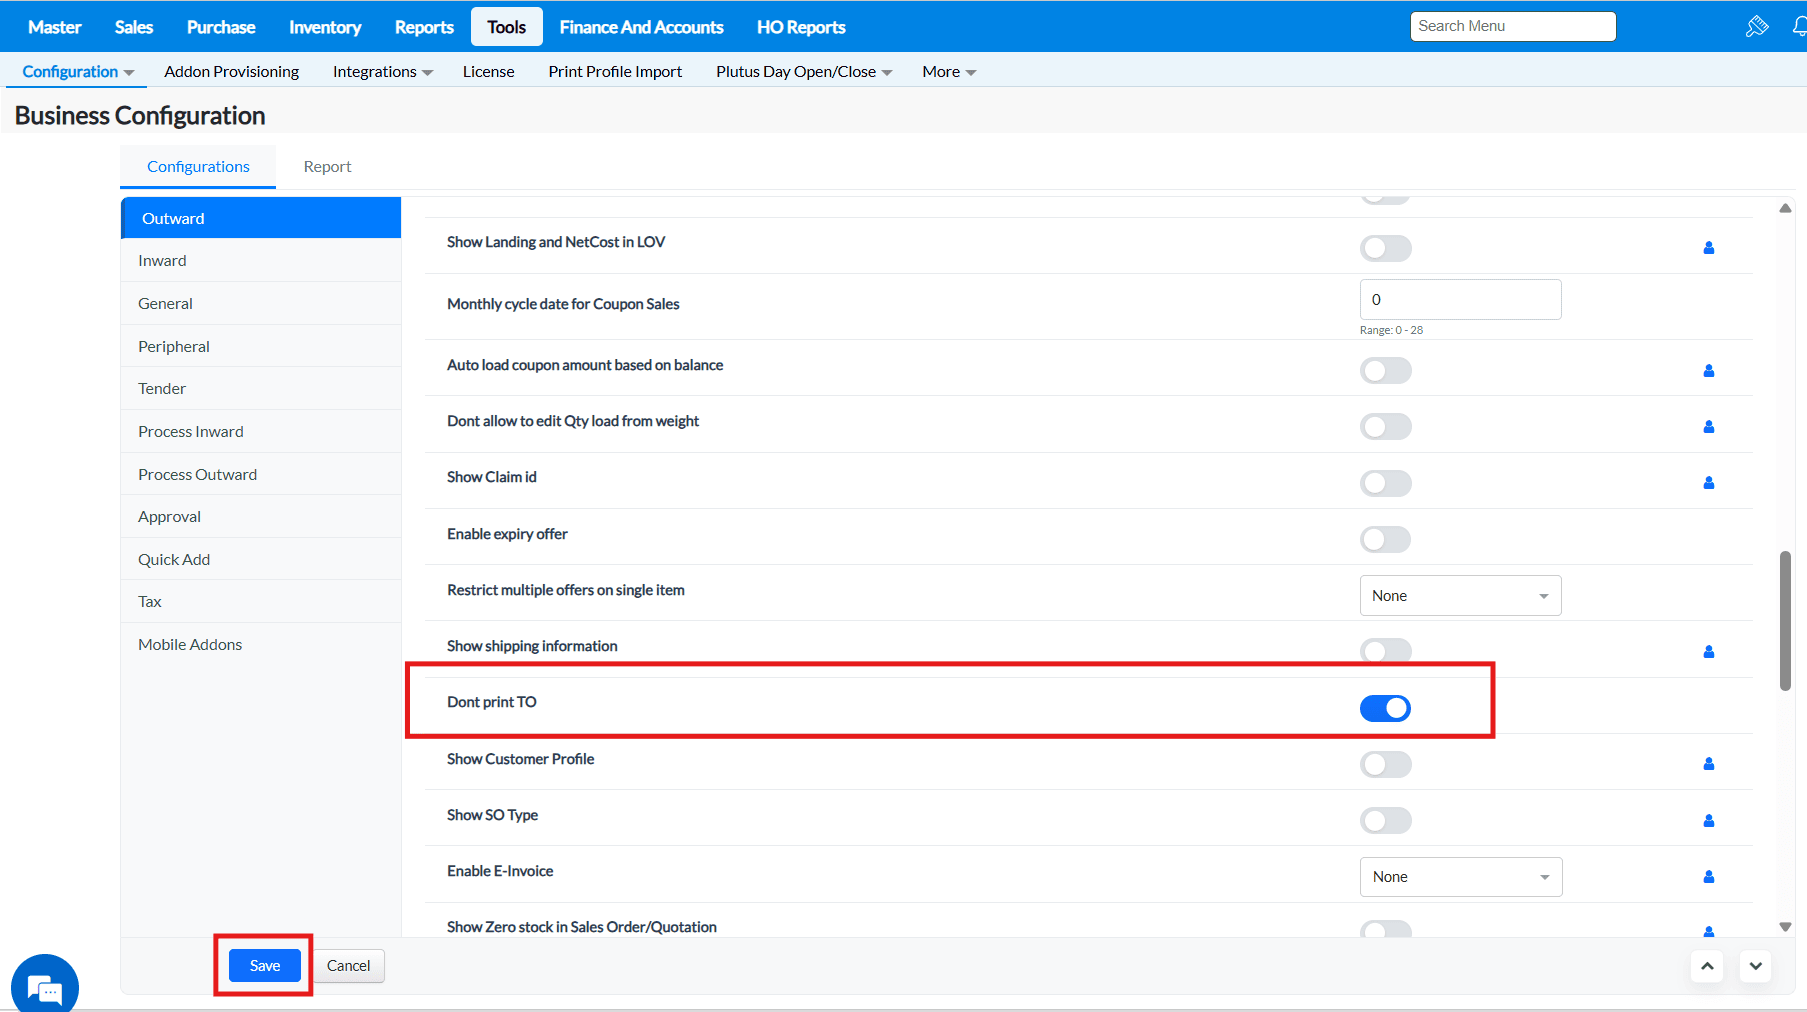This screenshot has height=1012, width=1807.
Task: Switch to the Report tab
Action: pyautogui.click(x=327, y=167)
